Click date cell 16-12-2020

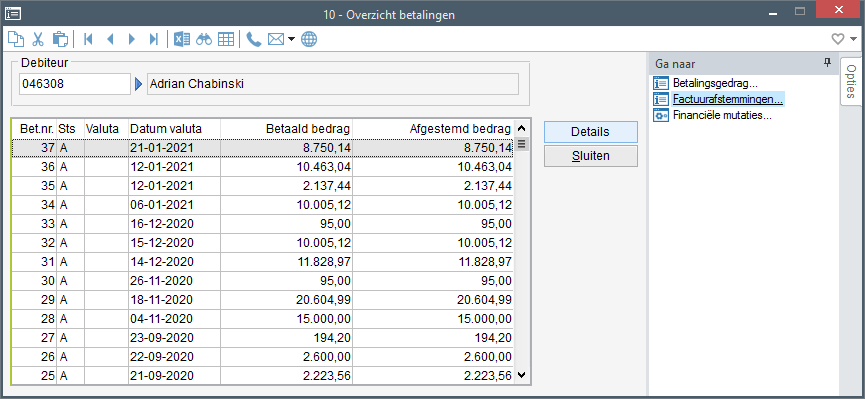174,224
